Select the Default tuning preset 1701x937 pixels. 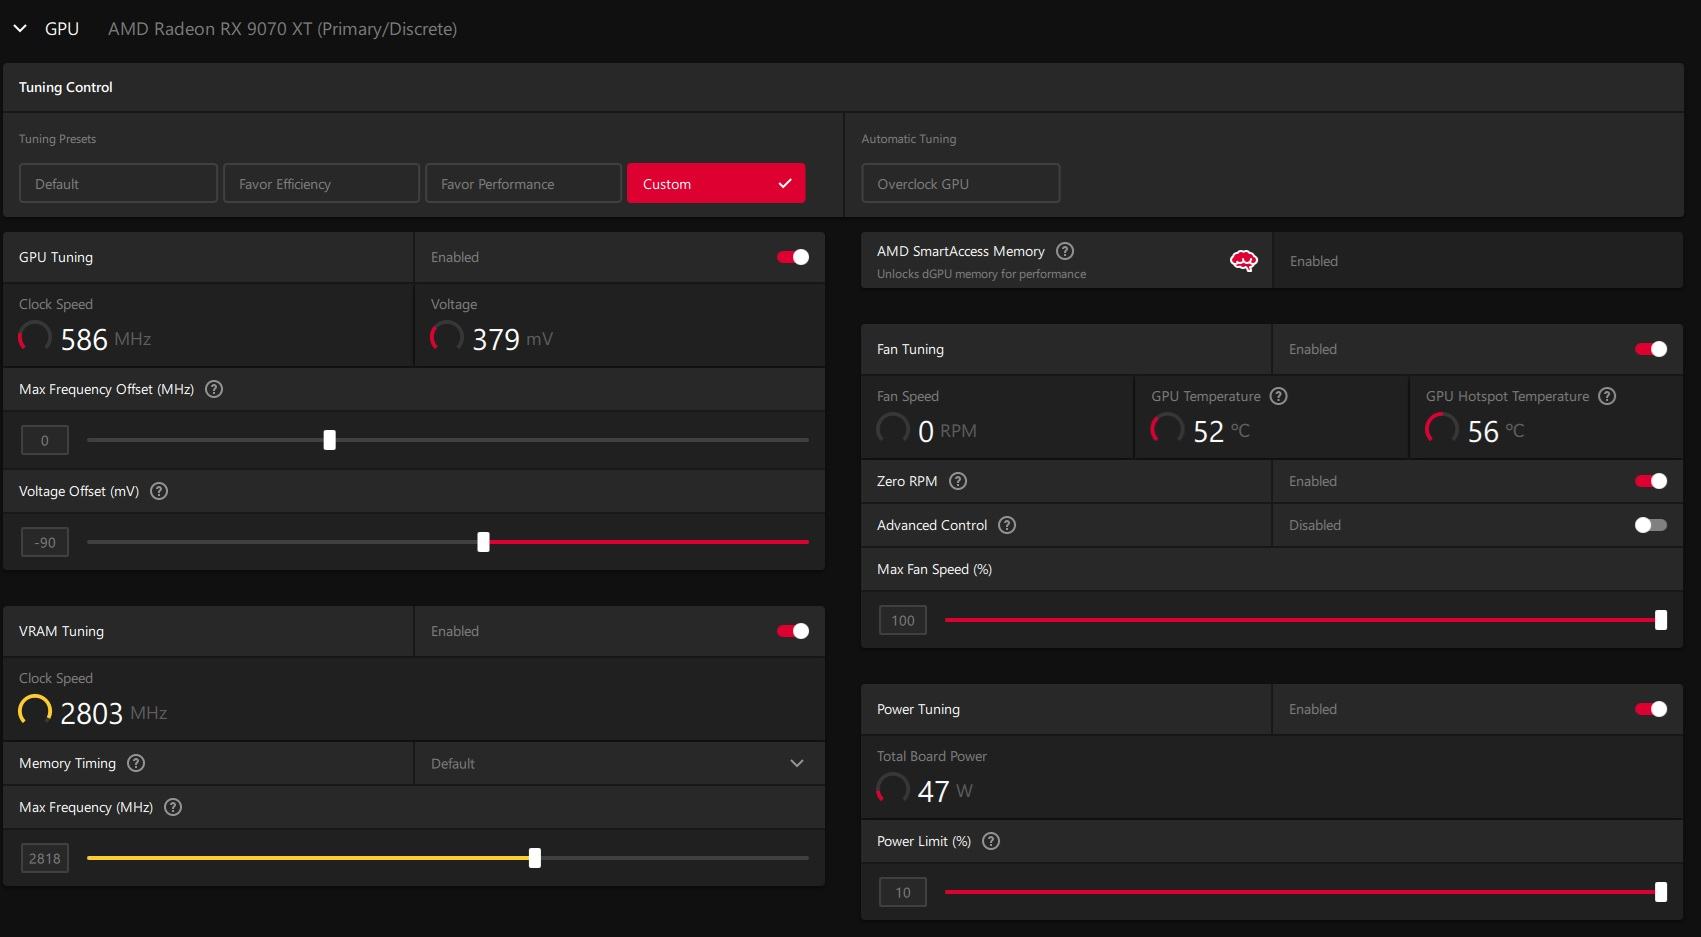point(118,184)
